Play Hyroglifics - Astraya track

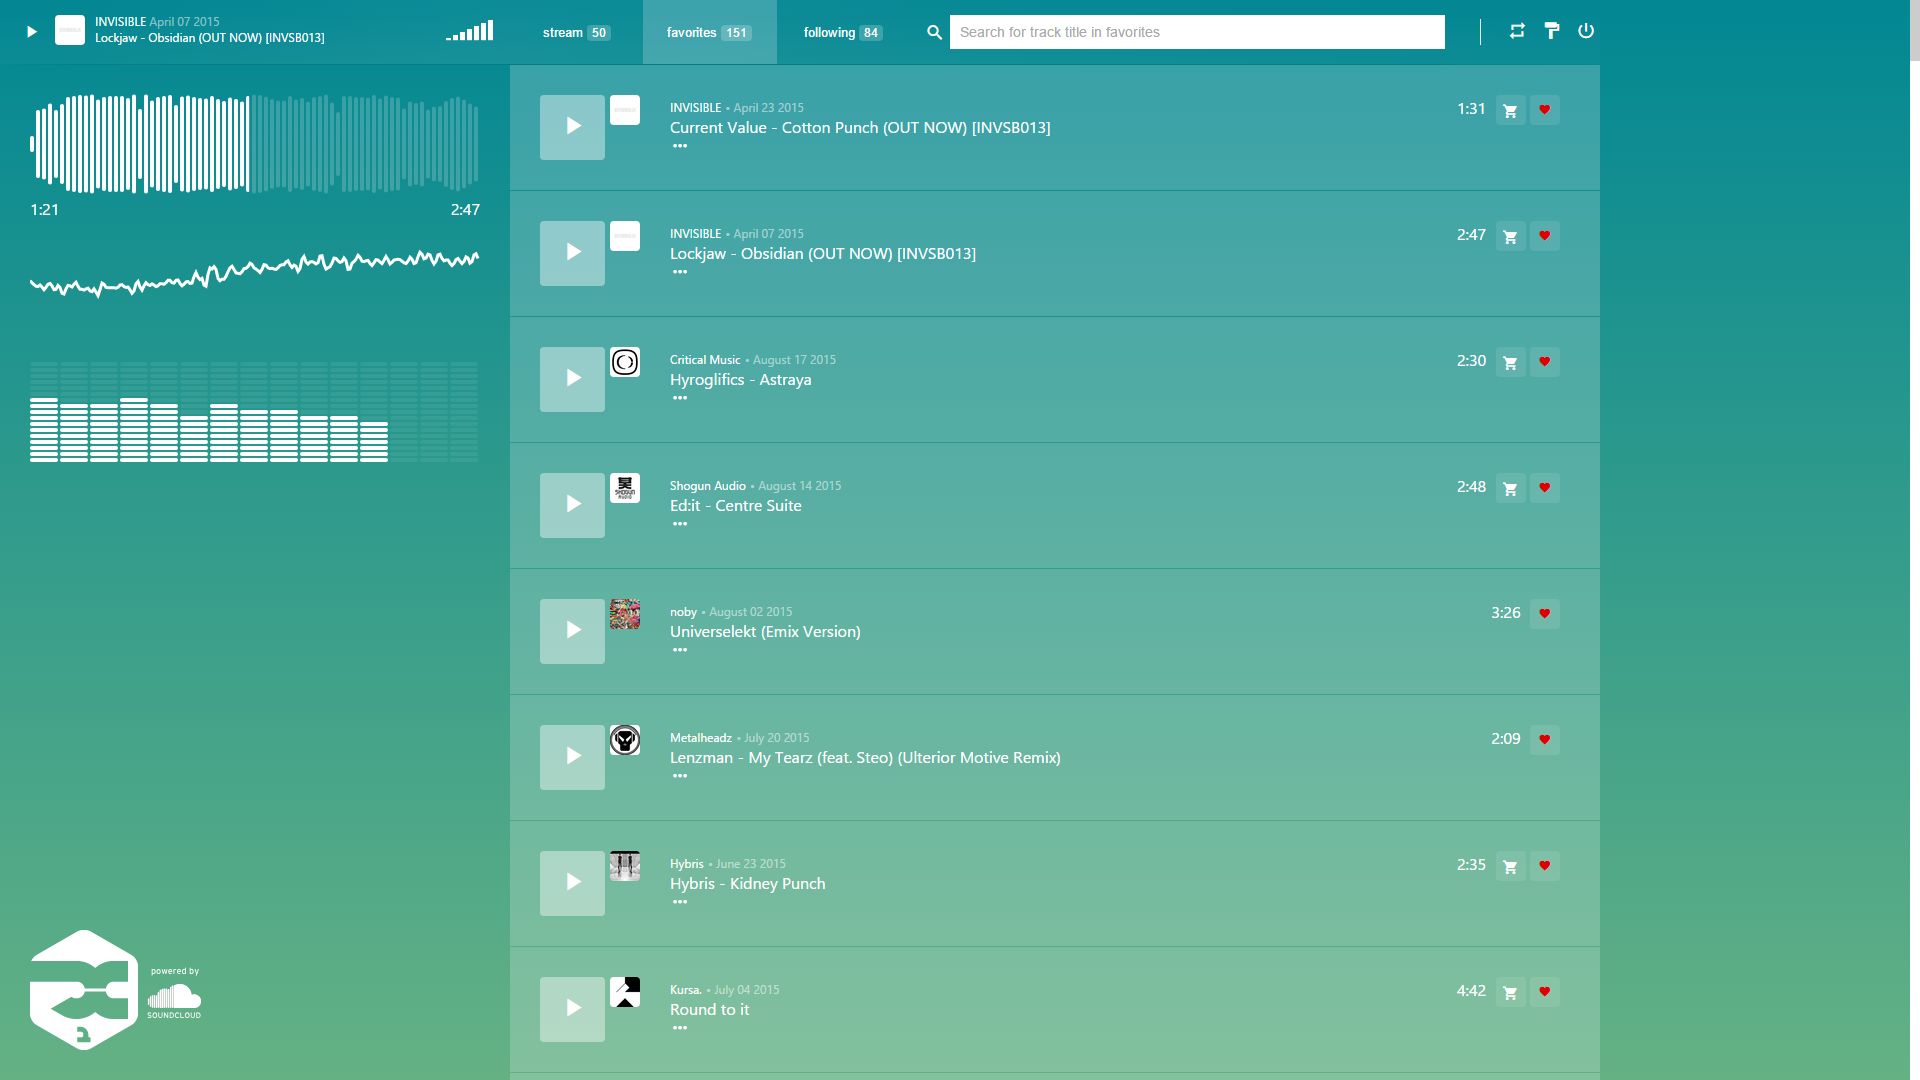pos(572,379)
